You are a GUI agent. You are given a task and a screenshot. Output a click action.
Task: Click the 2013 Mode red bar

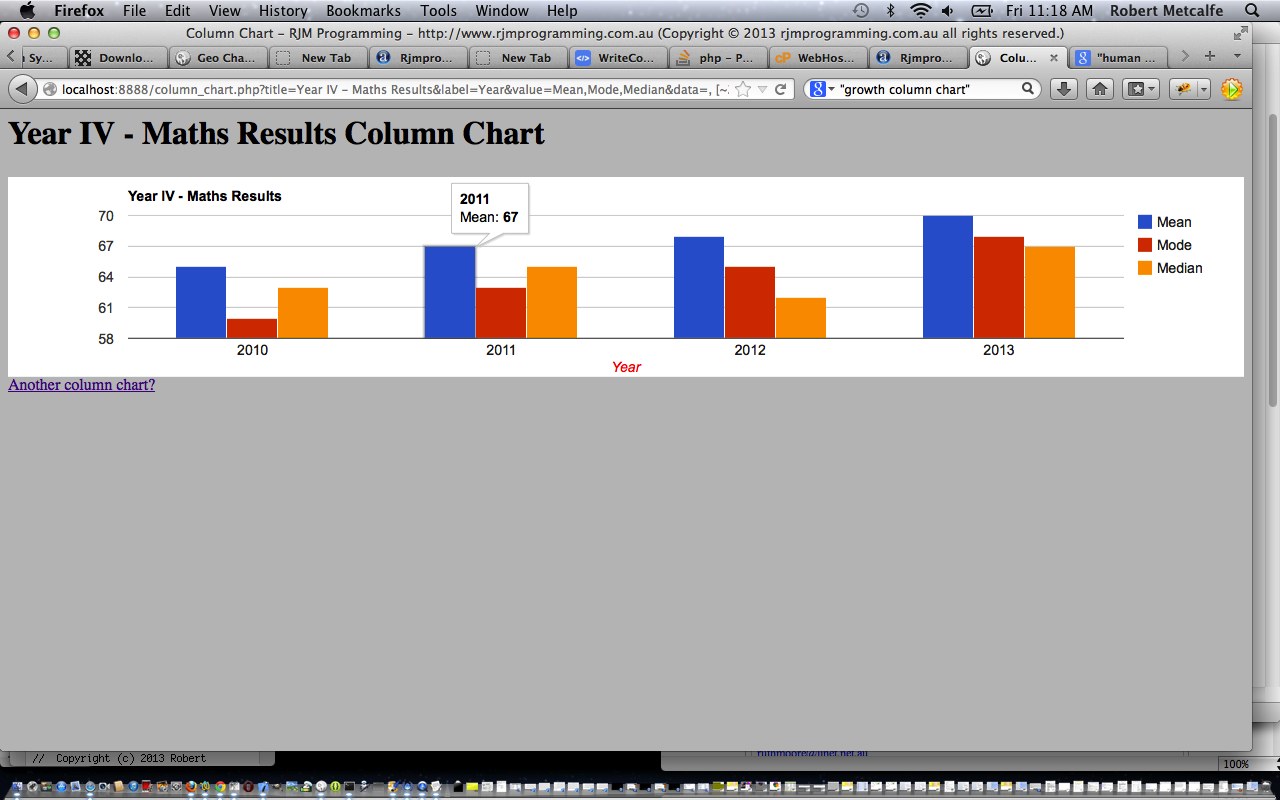[998, 288]
